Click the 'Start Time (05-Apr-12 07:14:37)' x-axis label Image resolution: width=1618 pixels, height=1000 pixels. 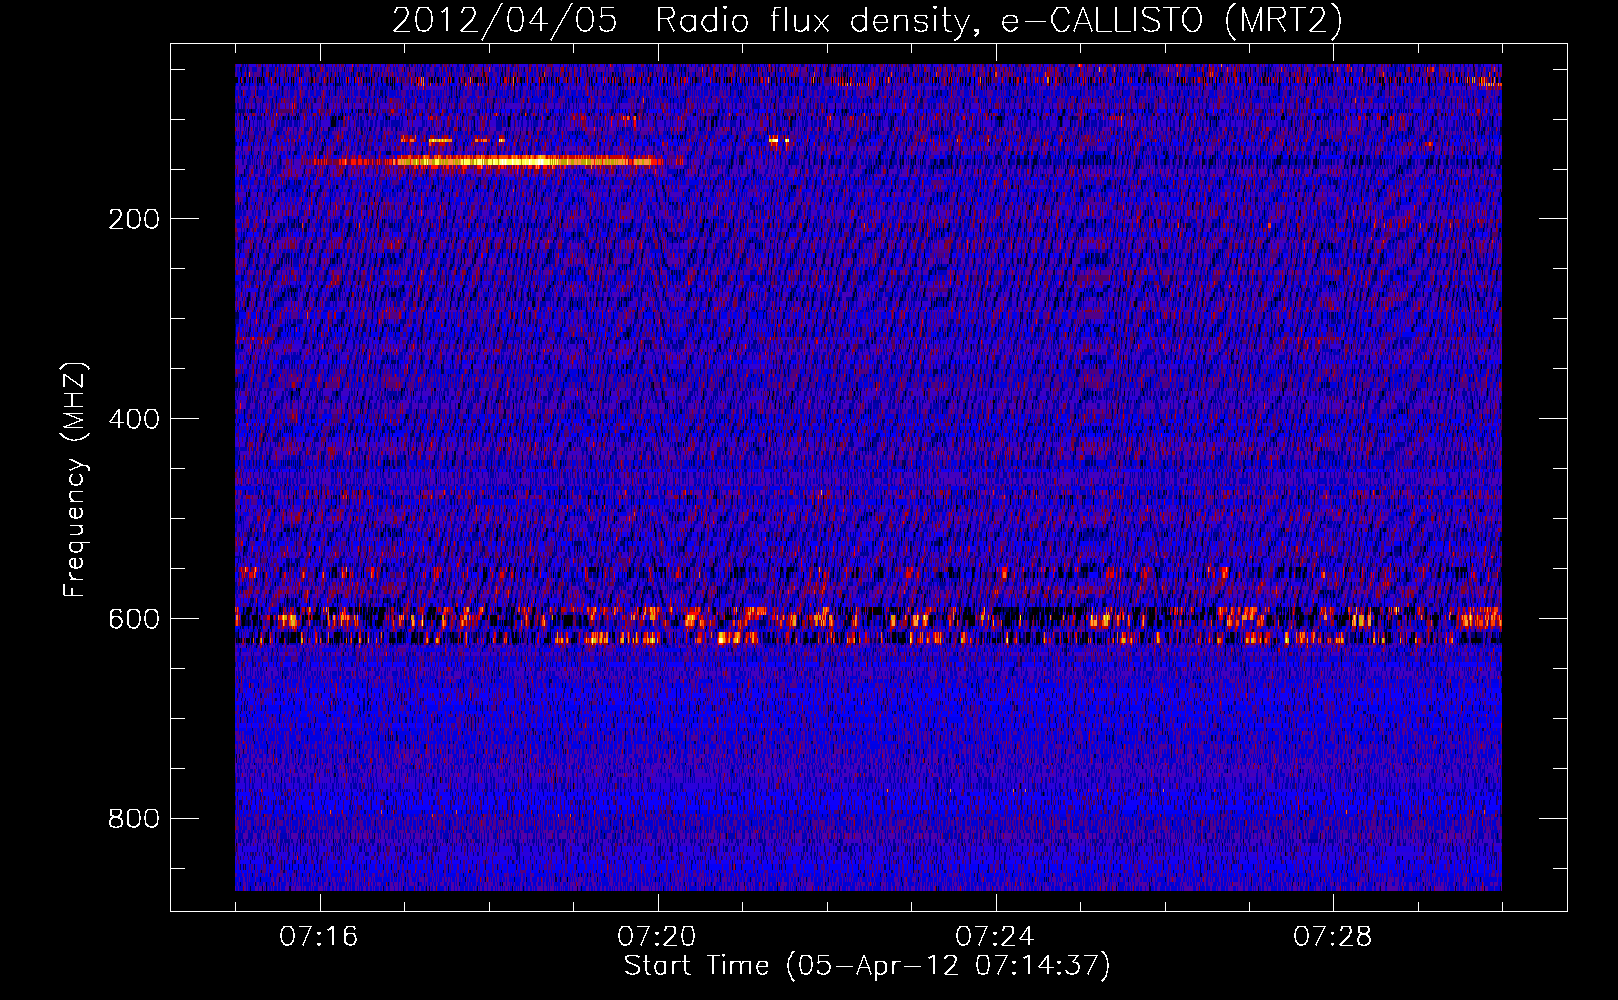867,966
